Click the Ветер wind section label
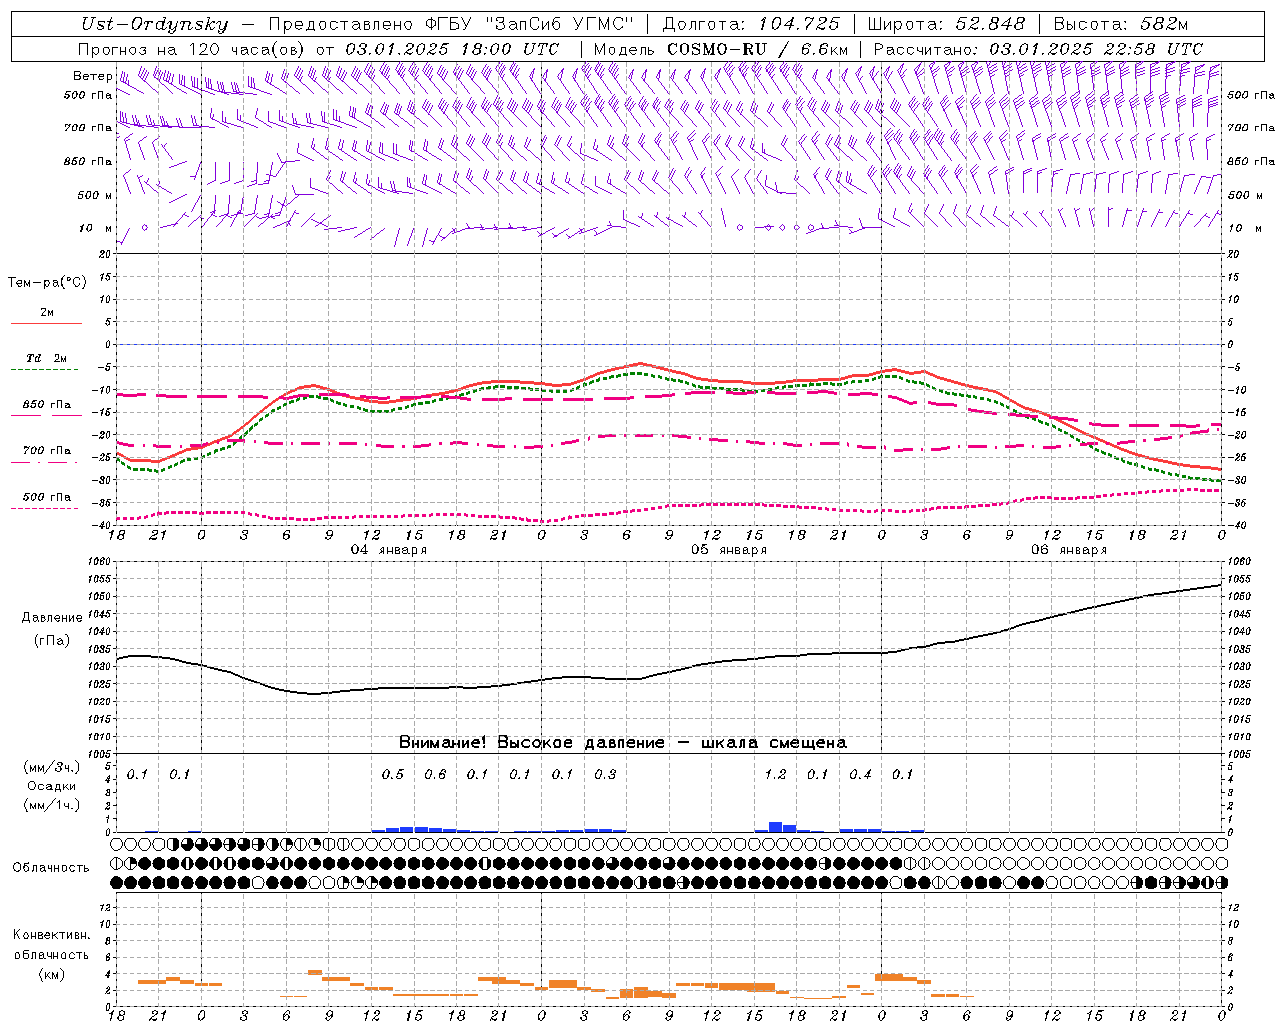Screen dimensions: 1280x1024 click(x=92, y=76)
